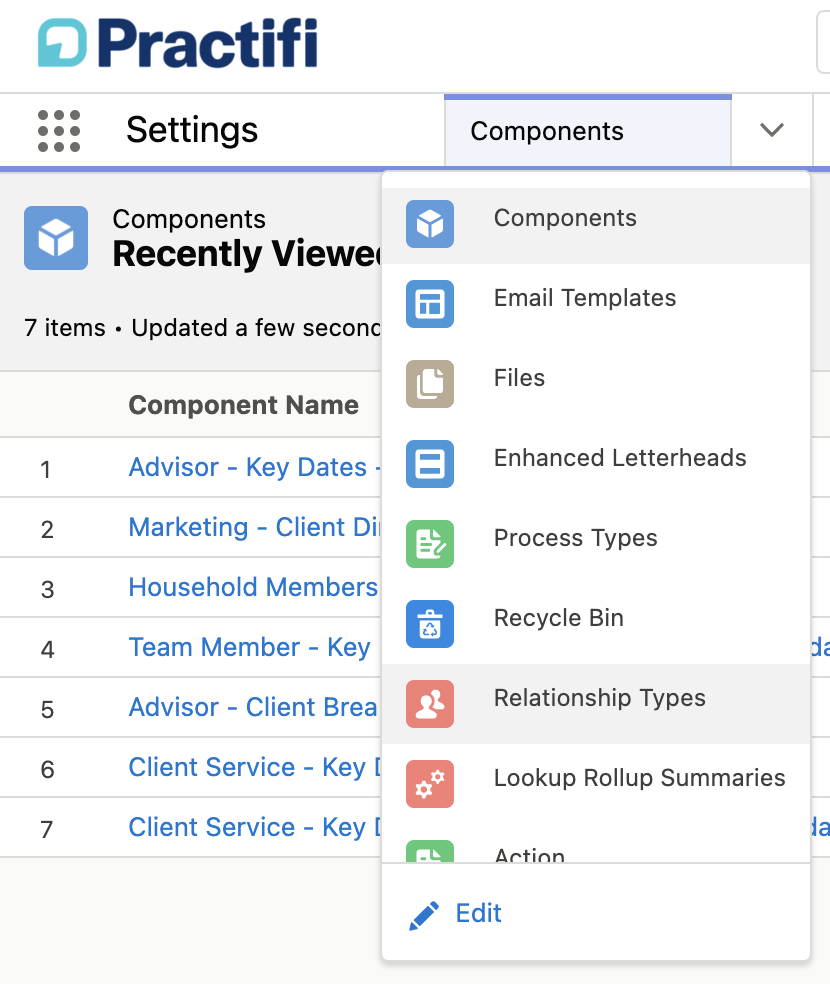The height and width of the screenshot is (984, 830).
Task: Open the Marketing - Client component link
Action: (x=254, y=528)
